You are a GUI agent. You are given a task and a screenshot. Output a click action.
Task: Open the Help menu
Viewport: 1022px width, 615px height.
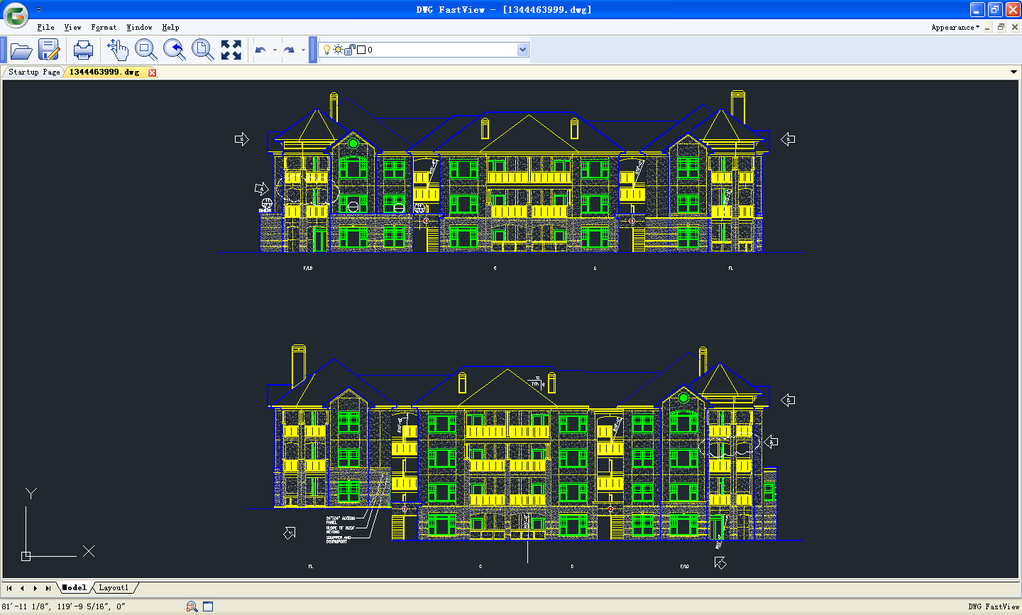170,27
